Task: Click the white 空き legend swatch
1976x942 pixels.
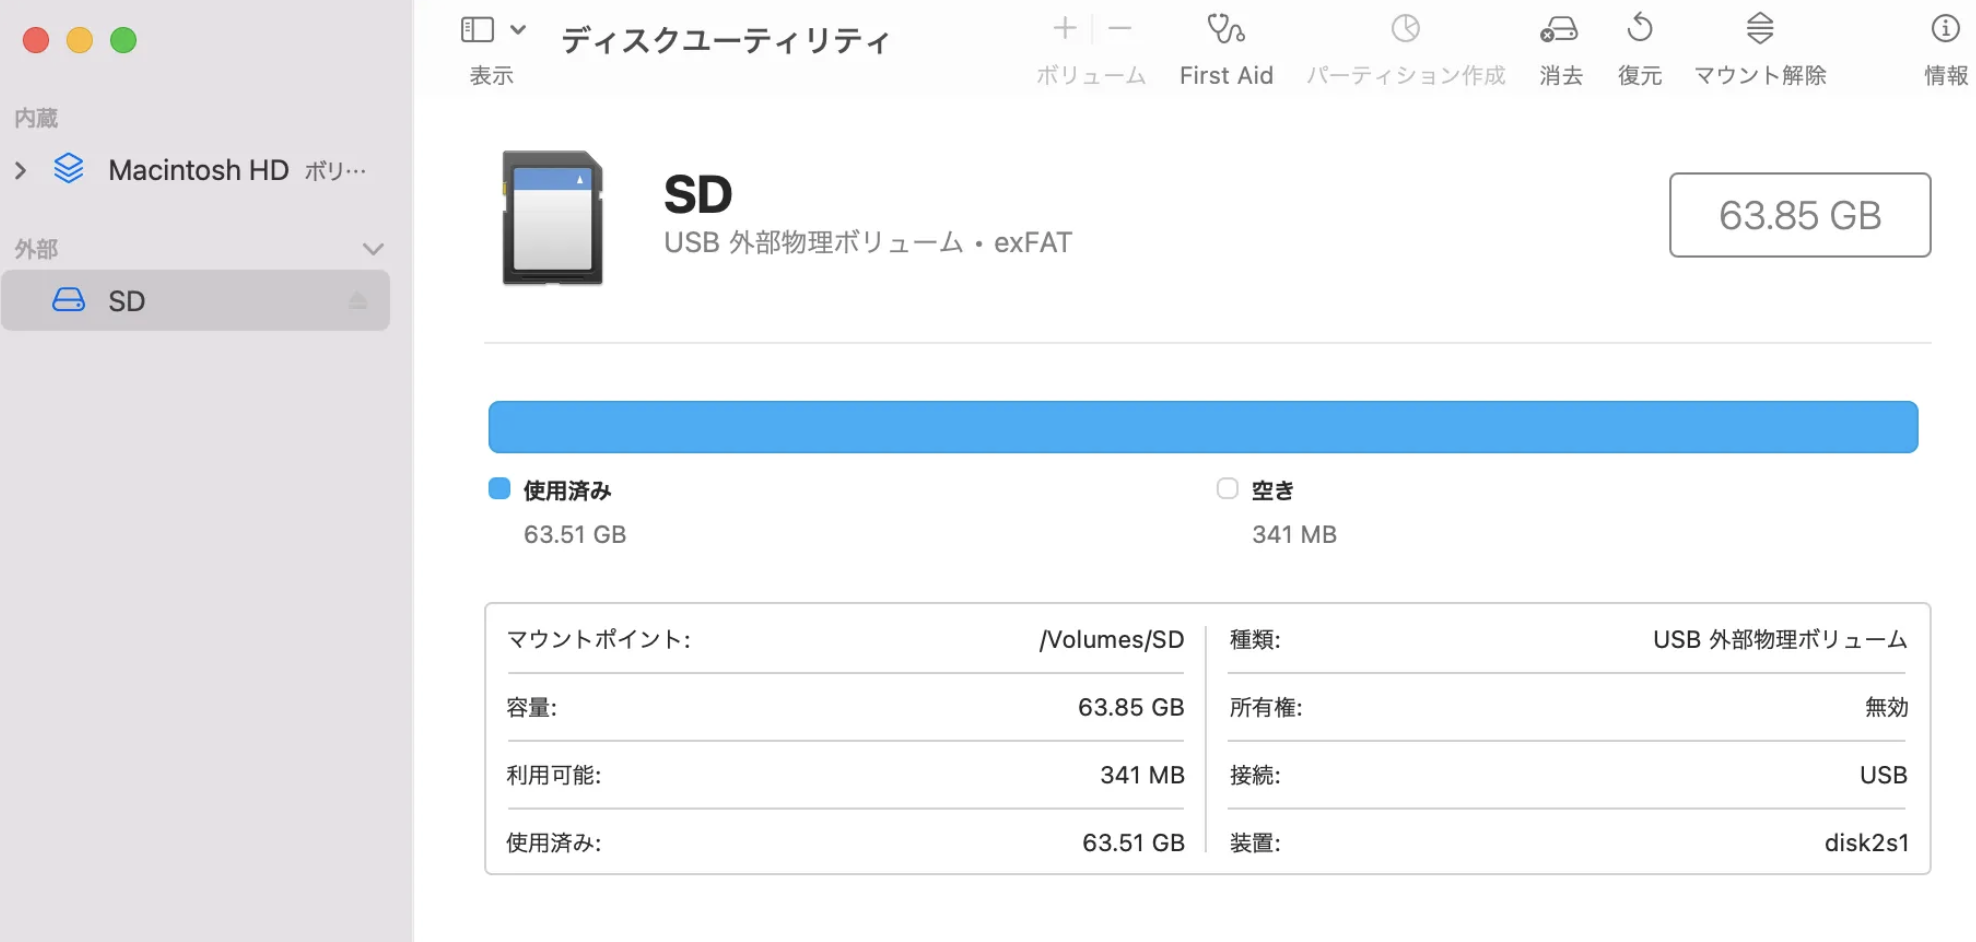Action: click(x=1227, y=489)
